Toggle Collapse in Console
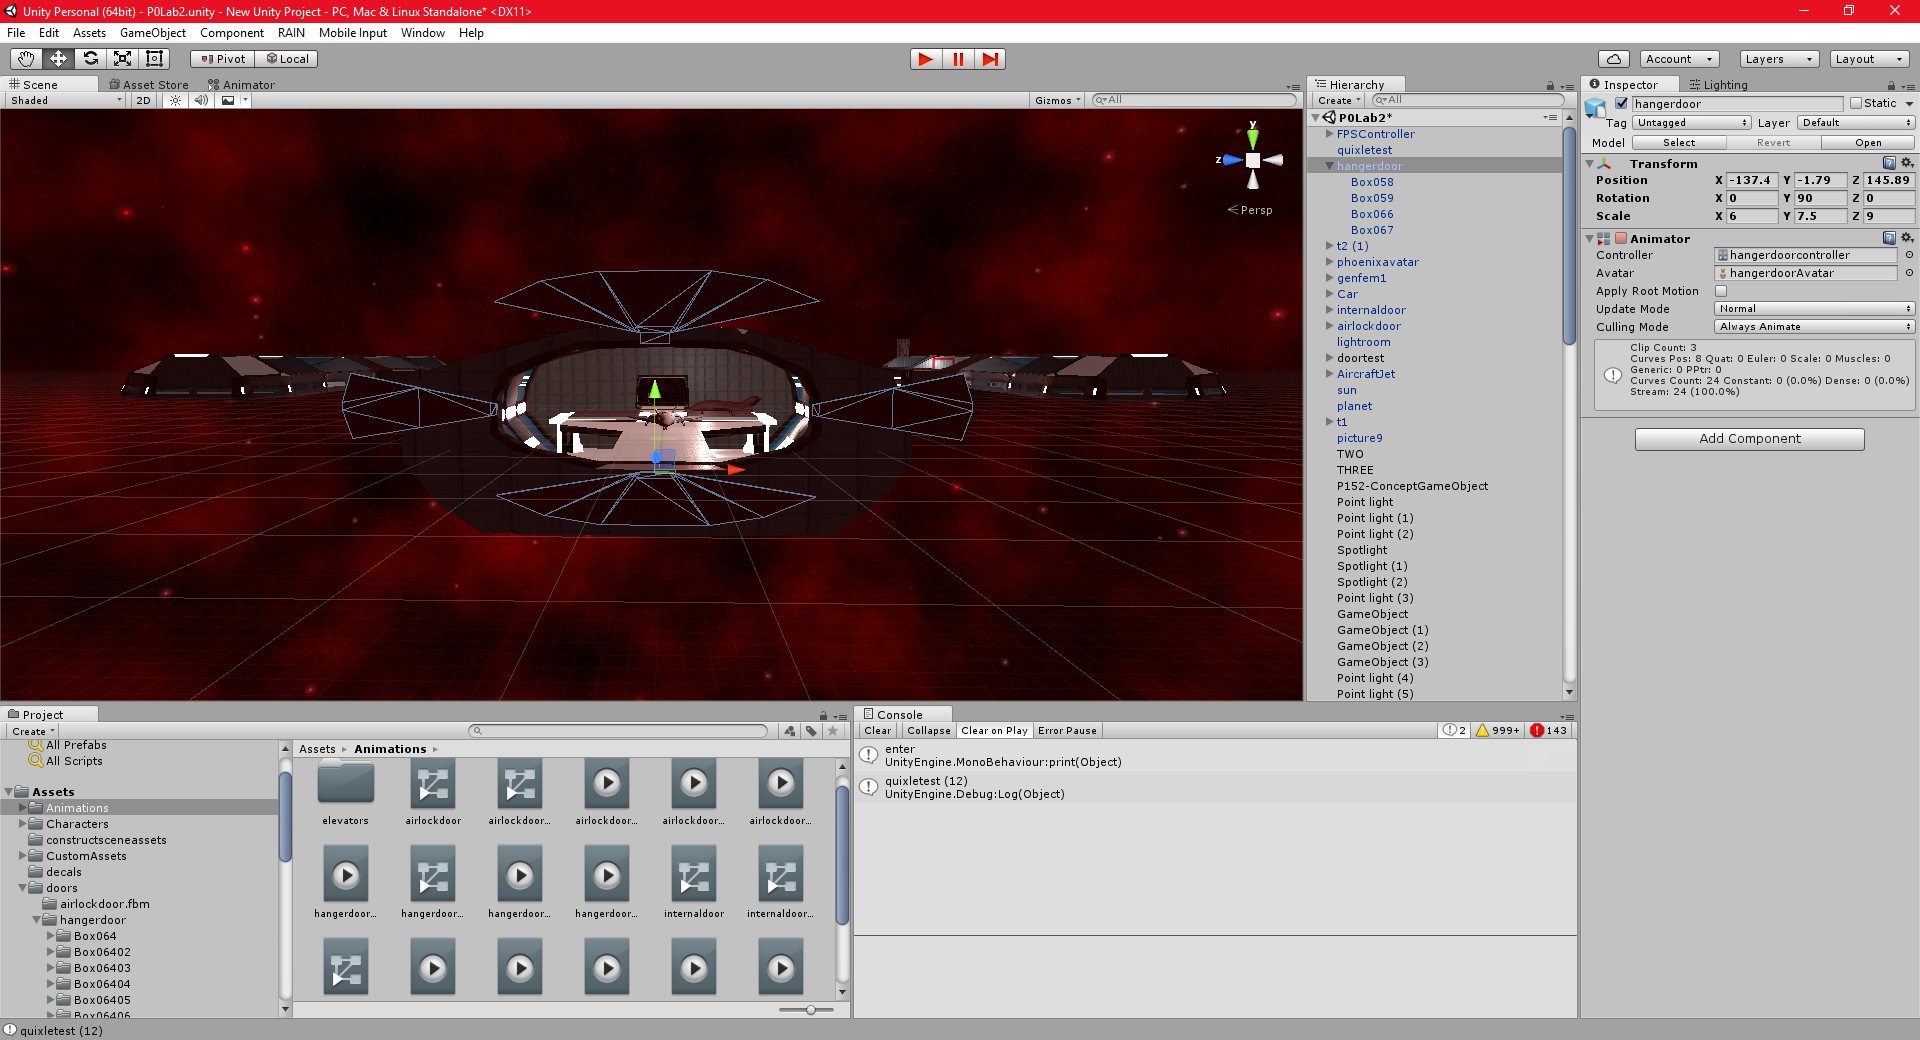This screenshot has height=1040, width=1920. click(x=928, y=731)
